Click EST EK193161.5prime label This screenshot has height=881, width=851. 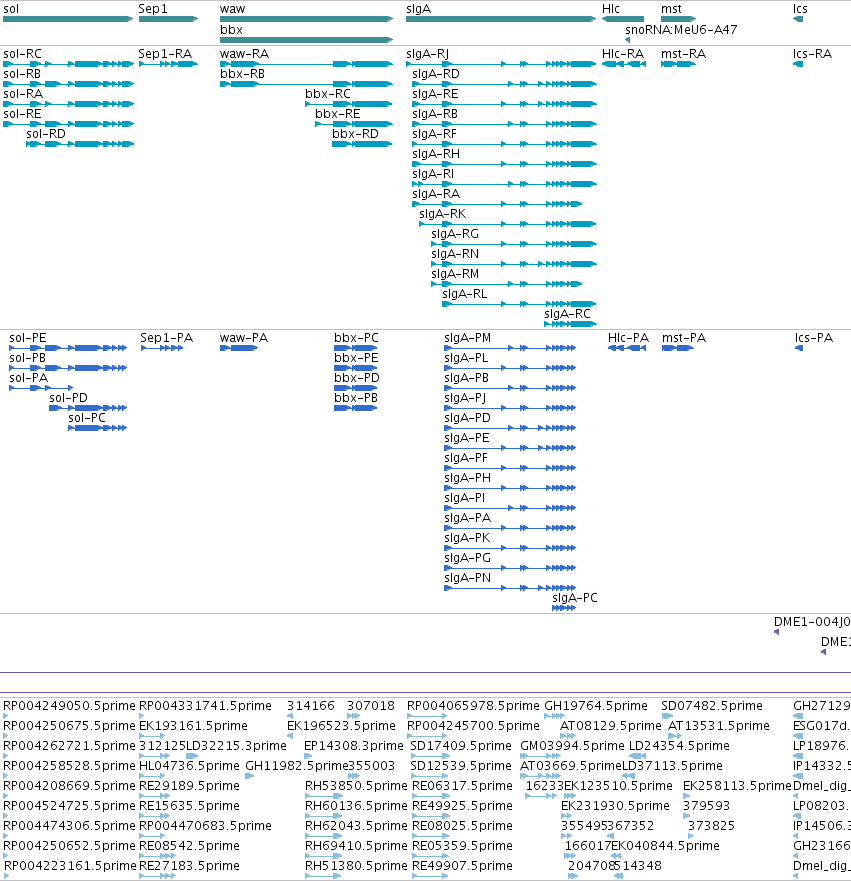193,726
